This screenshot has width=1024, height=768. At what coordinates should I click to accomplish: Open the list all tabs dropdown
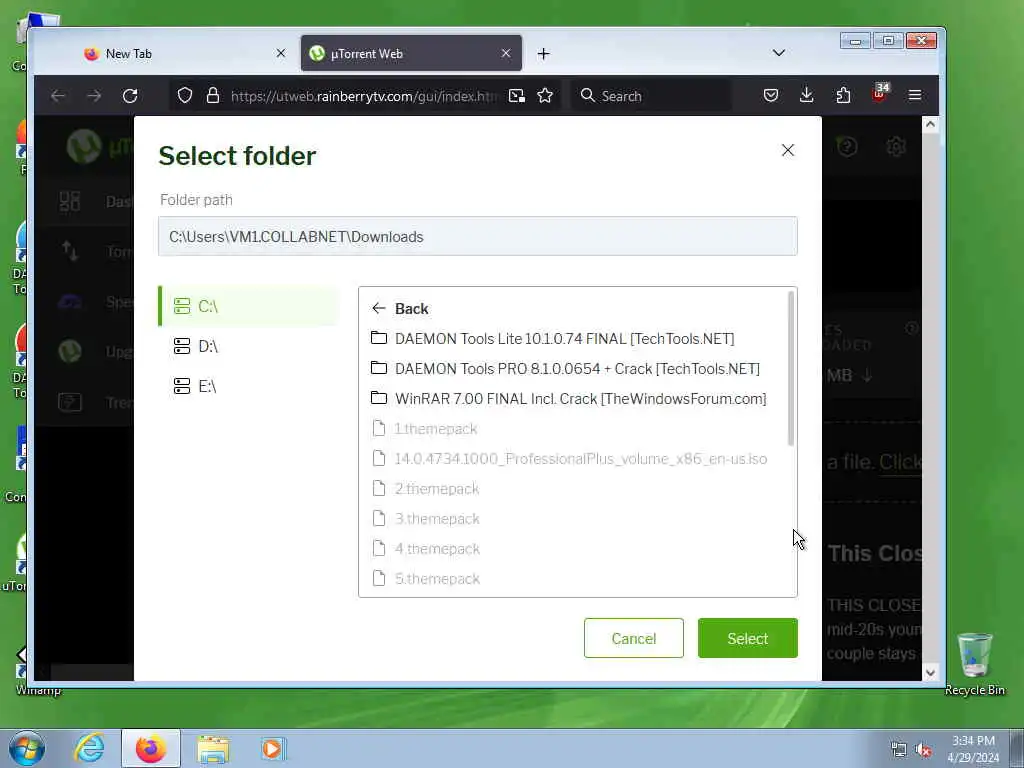point(778,53)
